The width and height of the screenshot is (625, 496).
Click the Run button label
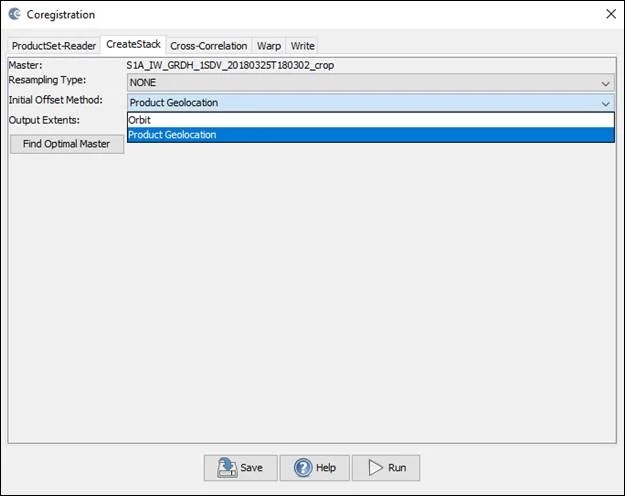click(397, 468)
